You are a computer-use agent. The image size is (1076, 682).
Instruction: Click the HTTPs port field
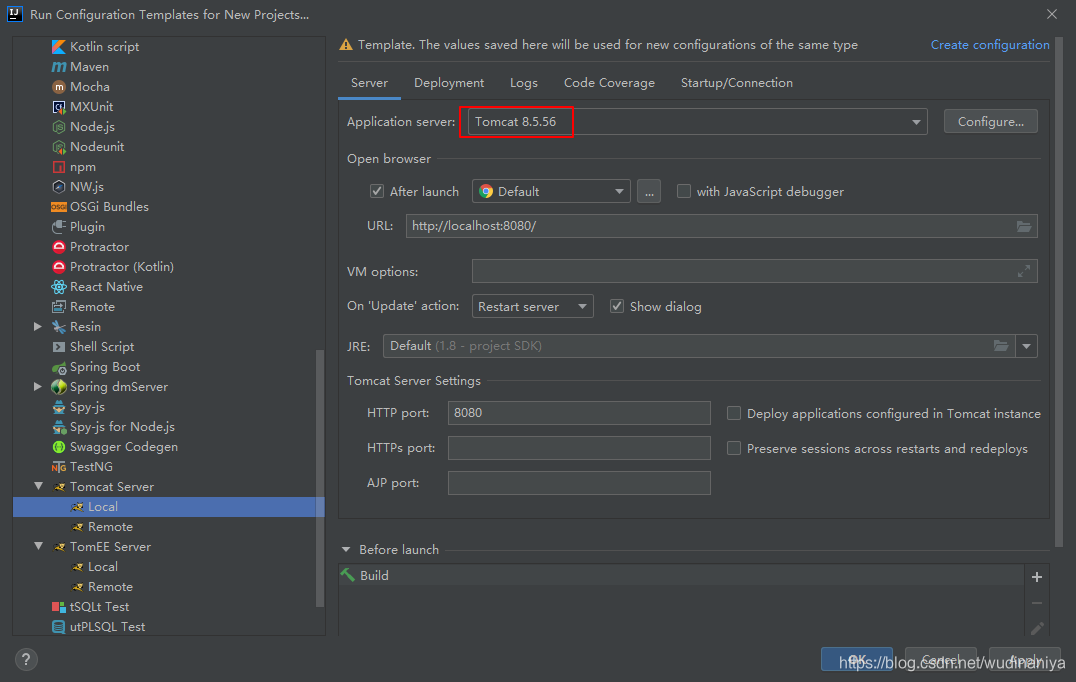coord(579,448)
